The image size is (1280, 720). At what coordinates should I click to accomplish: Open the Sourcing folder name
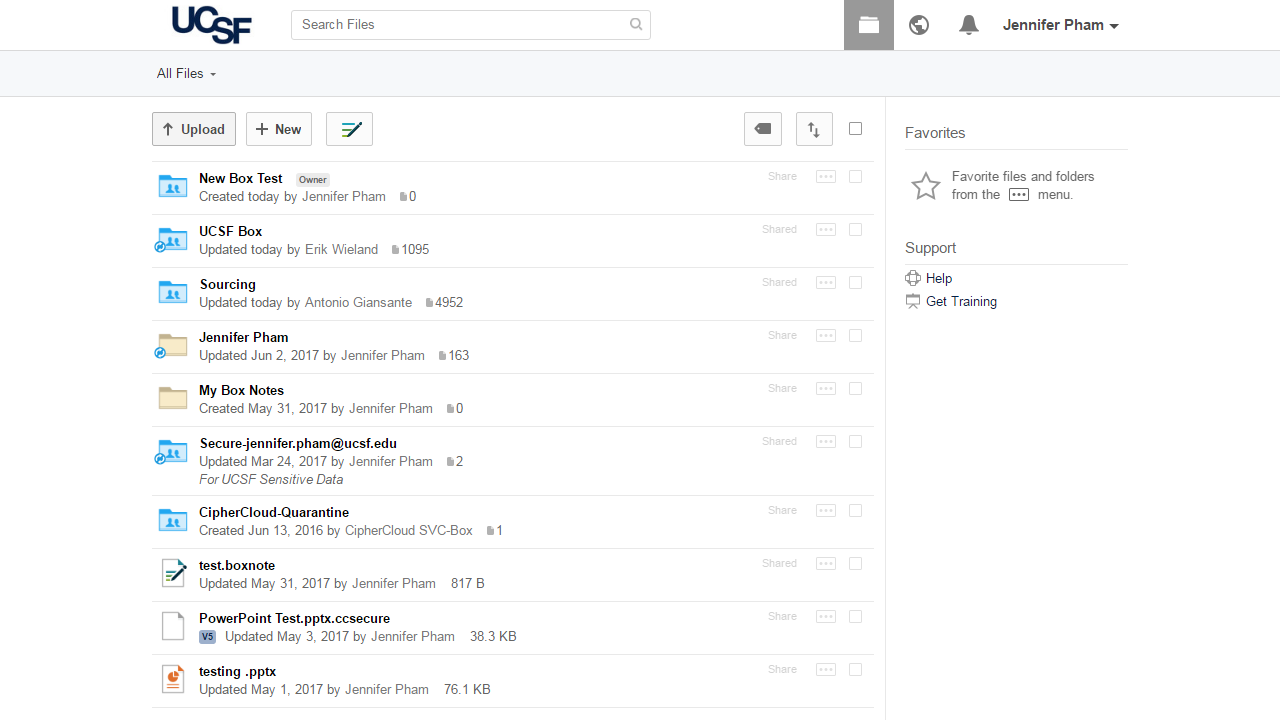228,285
